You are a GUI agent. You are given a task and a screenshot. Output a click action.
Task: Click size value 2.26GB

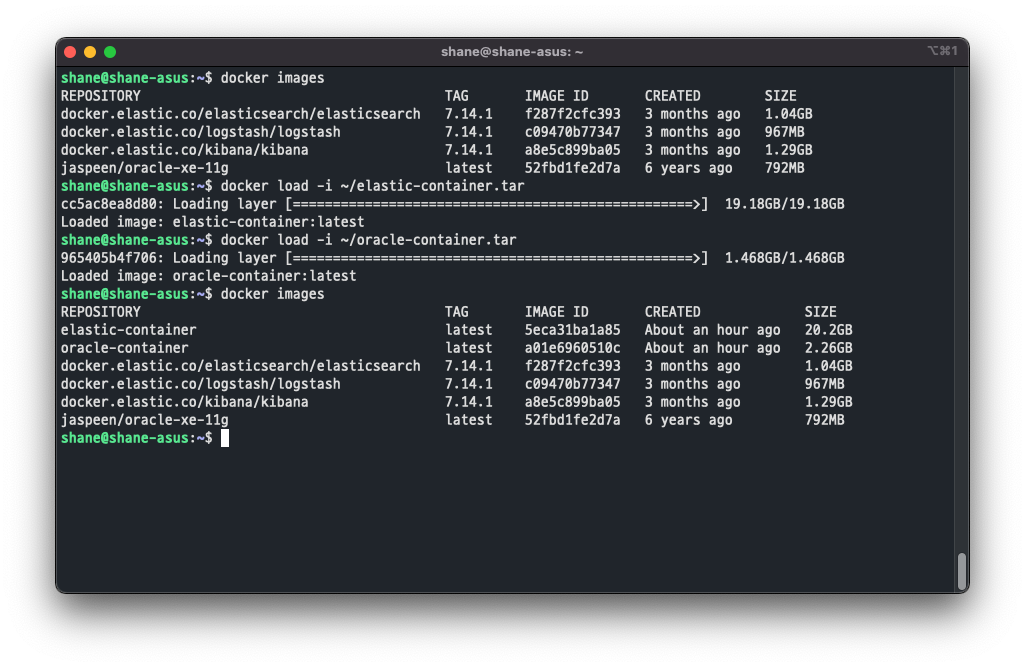point(828,348)
